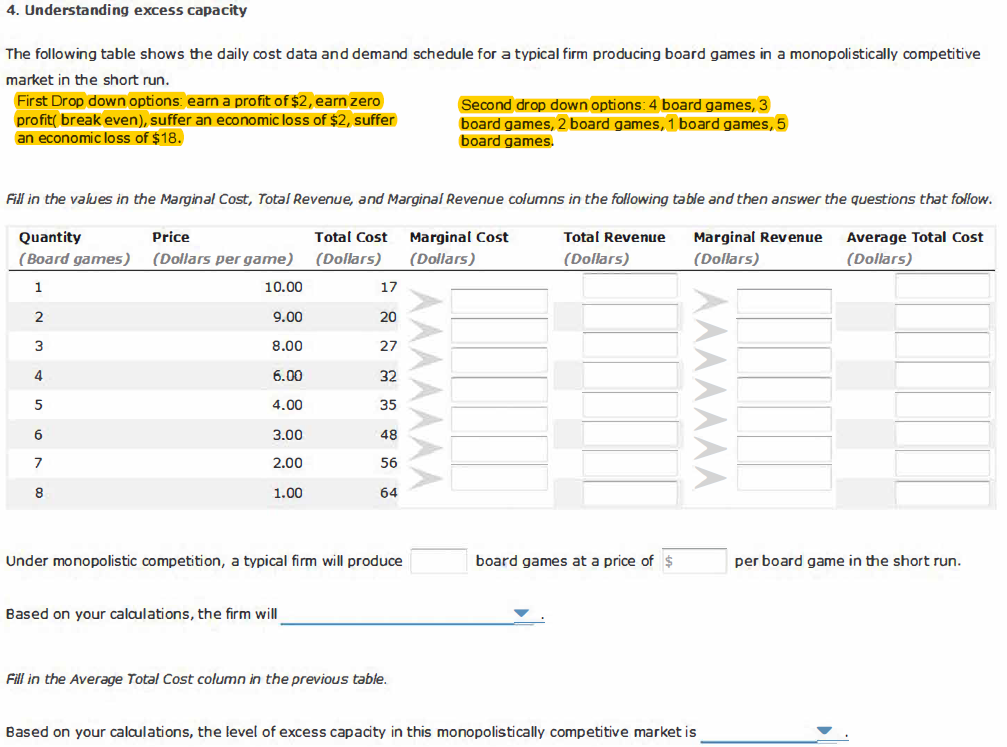Viewport: 1007px width, 747px height.
Task: Select the Marginal Cost input for quantity 2
Action: click(498, 331)
